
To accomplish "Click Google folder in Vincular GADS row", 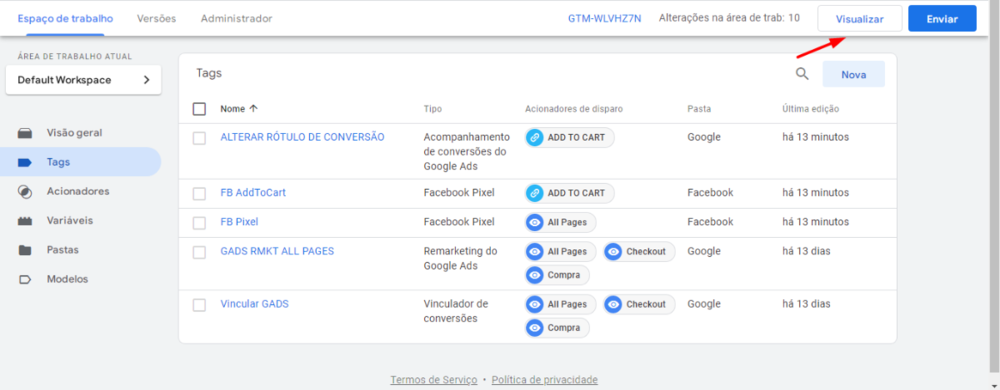I will click(704, 304).
